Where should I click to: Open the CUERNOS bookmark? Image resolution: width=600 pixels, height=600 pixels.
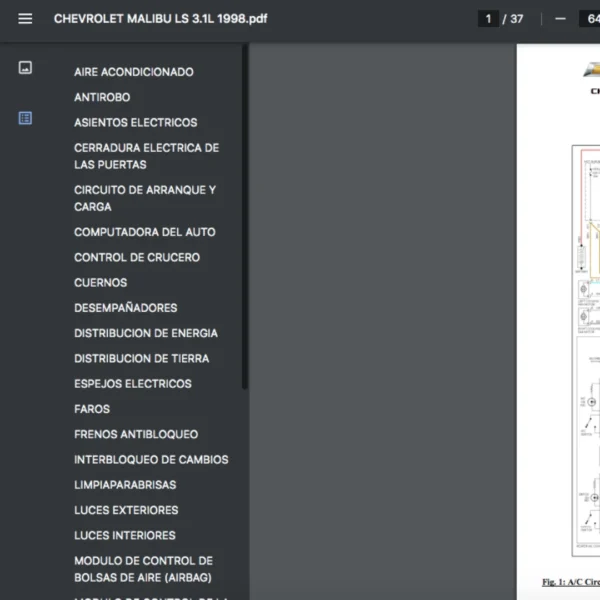coord(101,282)
